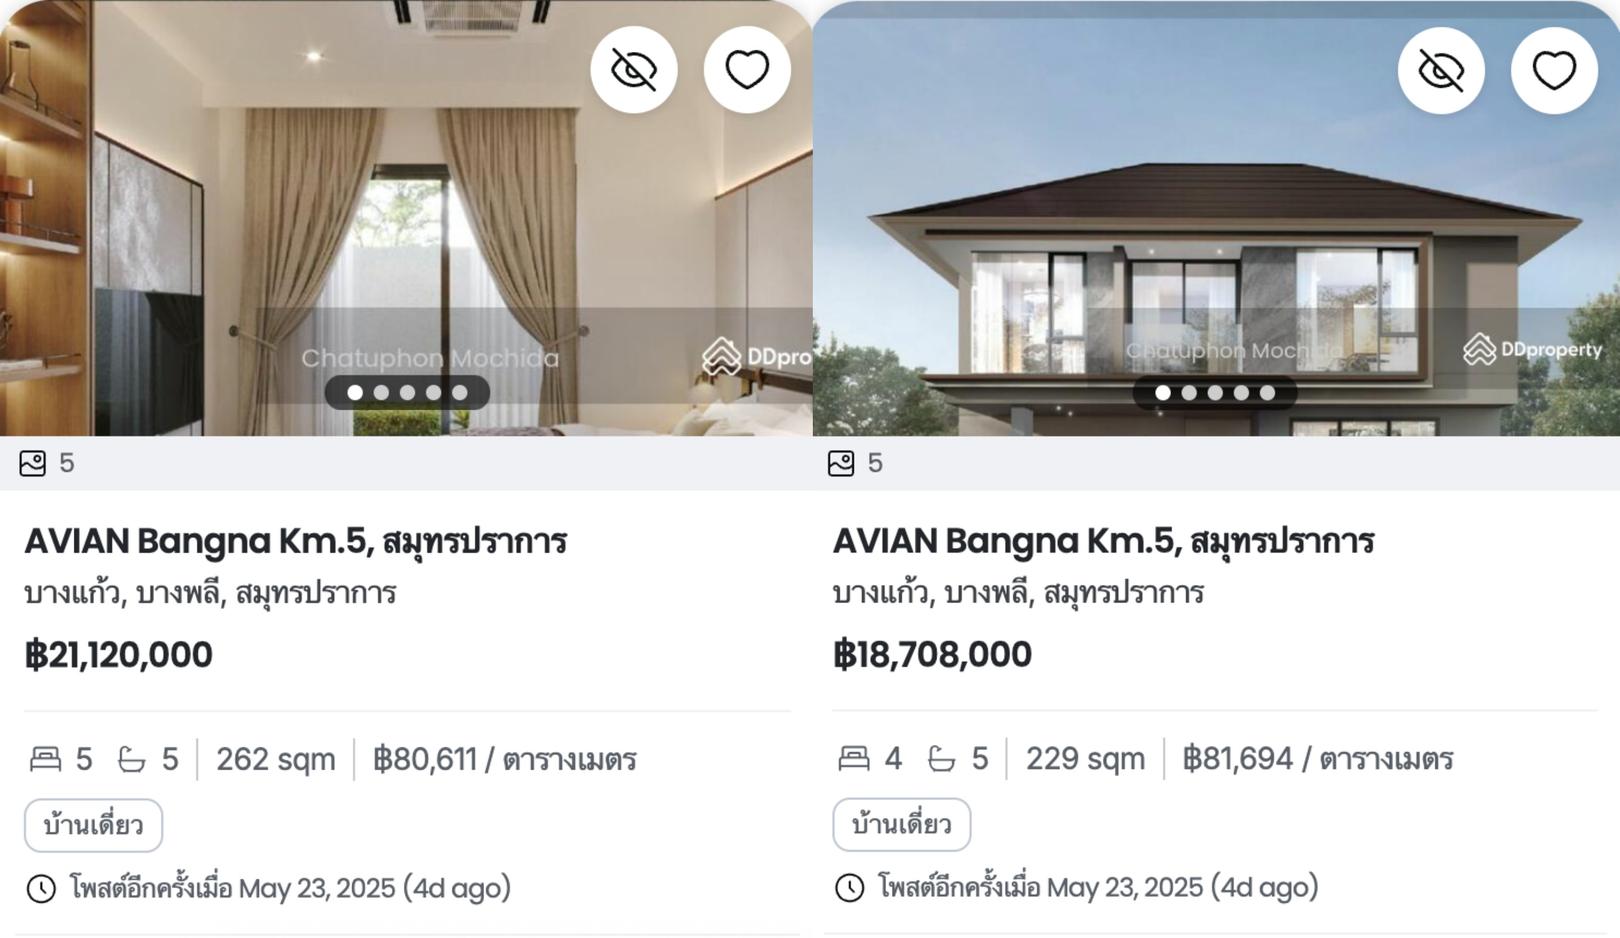Viewport: 1620px width, 938px height.
Task: Open photo count icon on right listing
Action: point(841,463)
